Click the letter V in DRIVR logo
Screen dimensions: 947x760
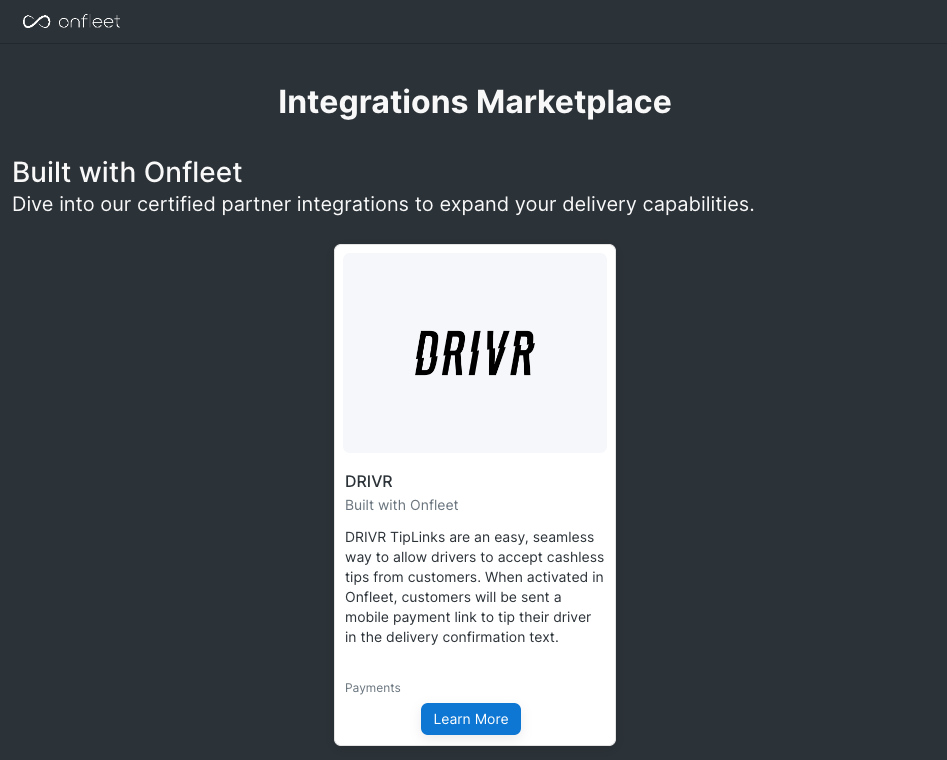click(496, 354)
